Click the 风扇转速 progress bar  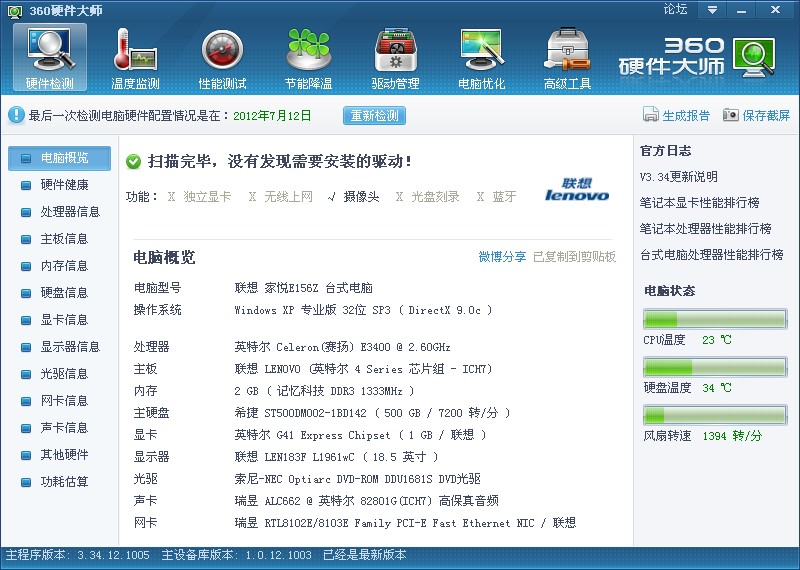point(715,415)
